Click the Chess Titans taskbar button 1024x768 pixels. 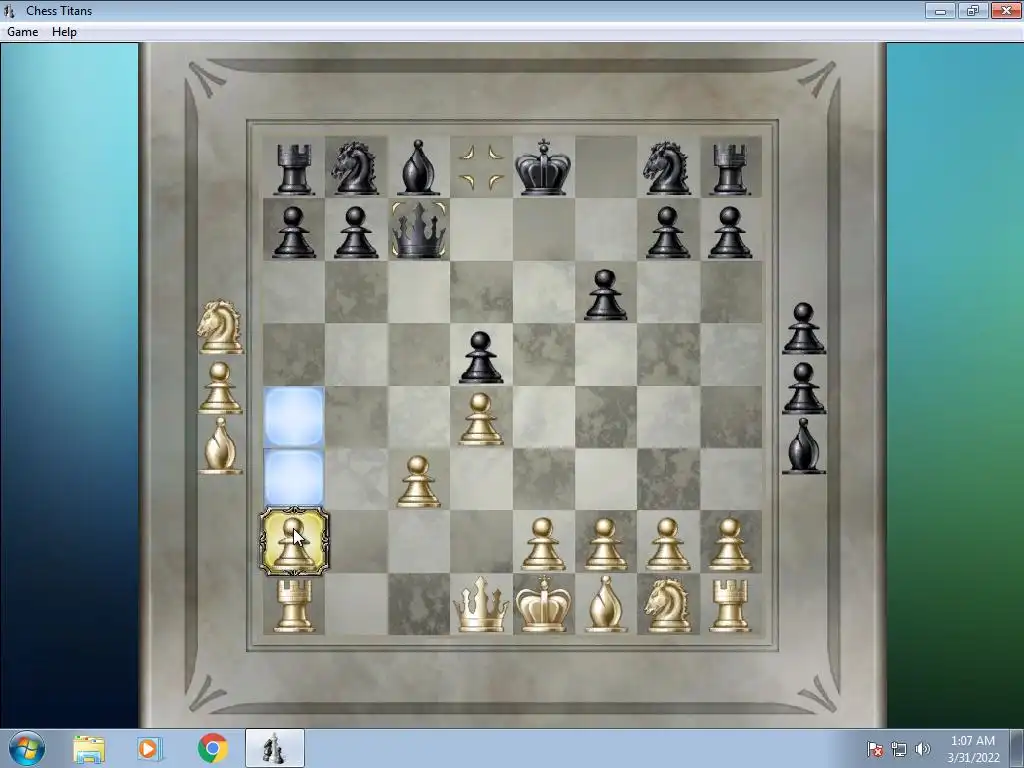tap(275, 748)
